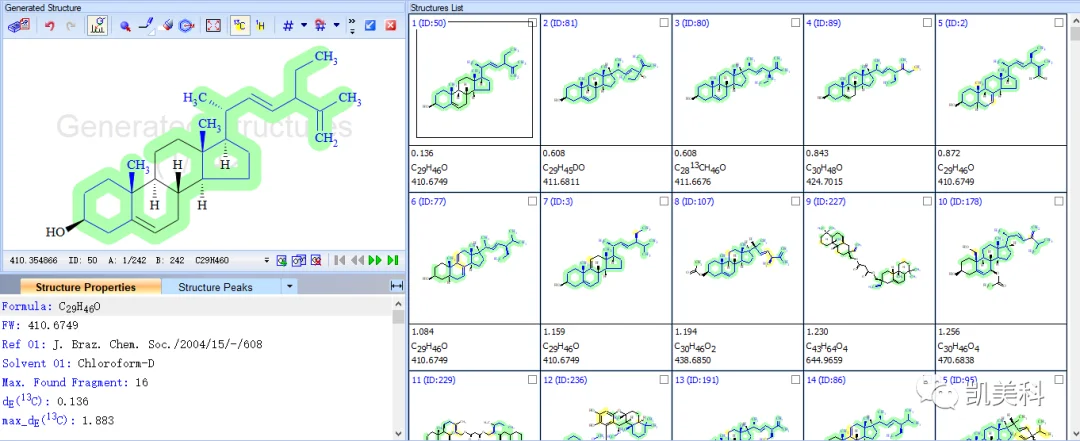Check the box for structure 11 (ID:229)
Screen dimensions: 1080x441
(x=532, y=380)
